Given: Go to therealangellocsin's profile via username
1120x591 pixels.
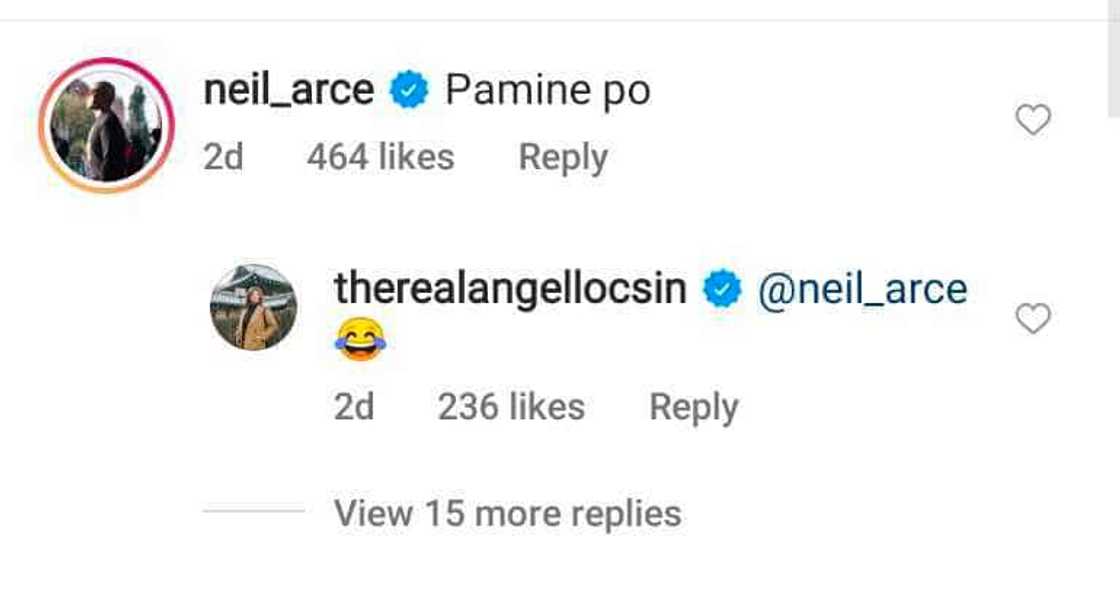Looking at the screenshot, I should [x=510, y=289].
